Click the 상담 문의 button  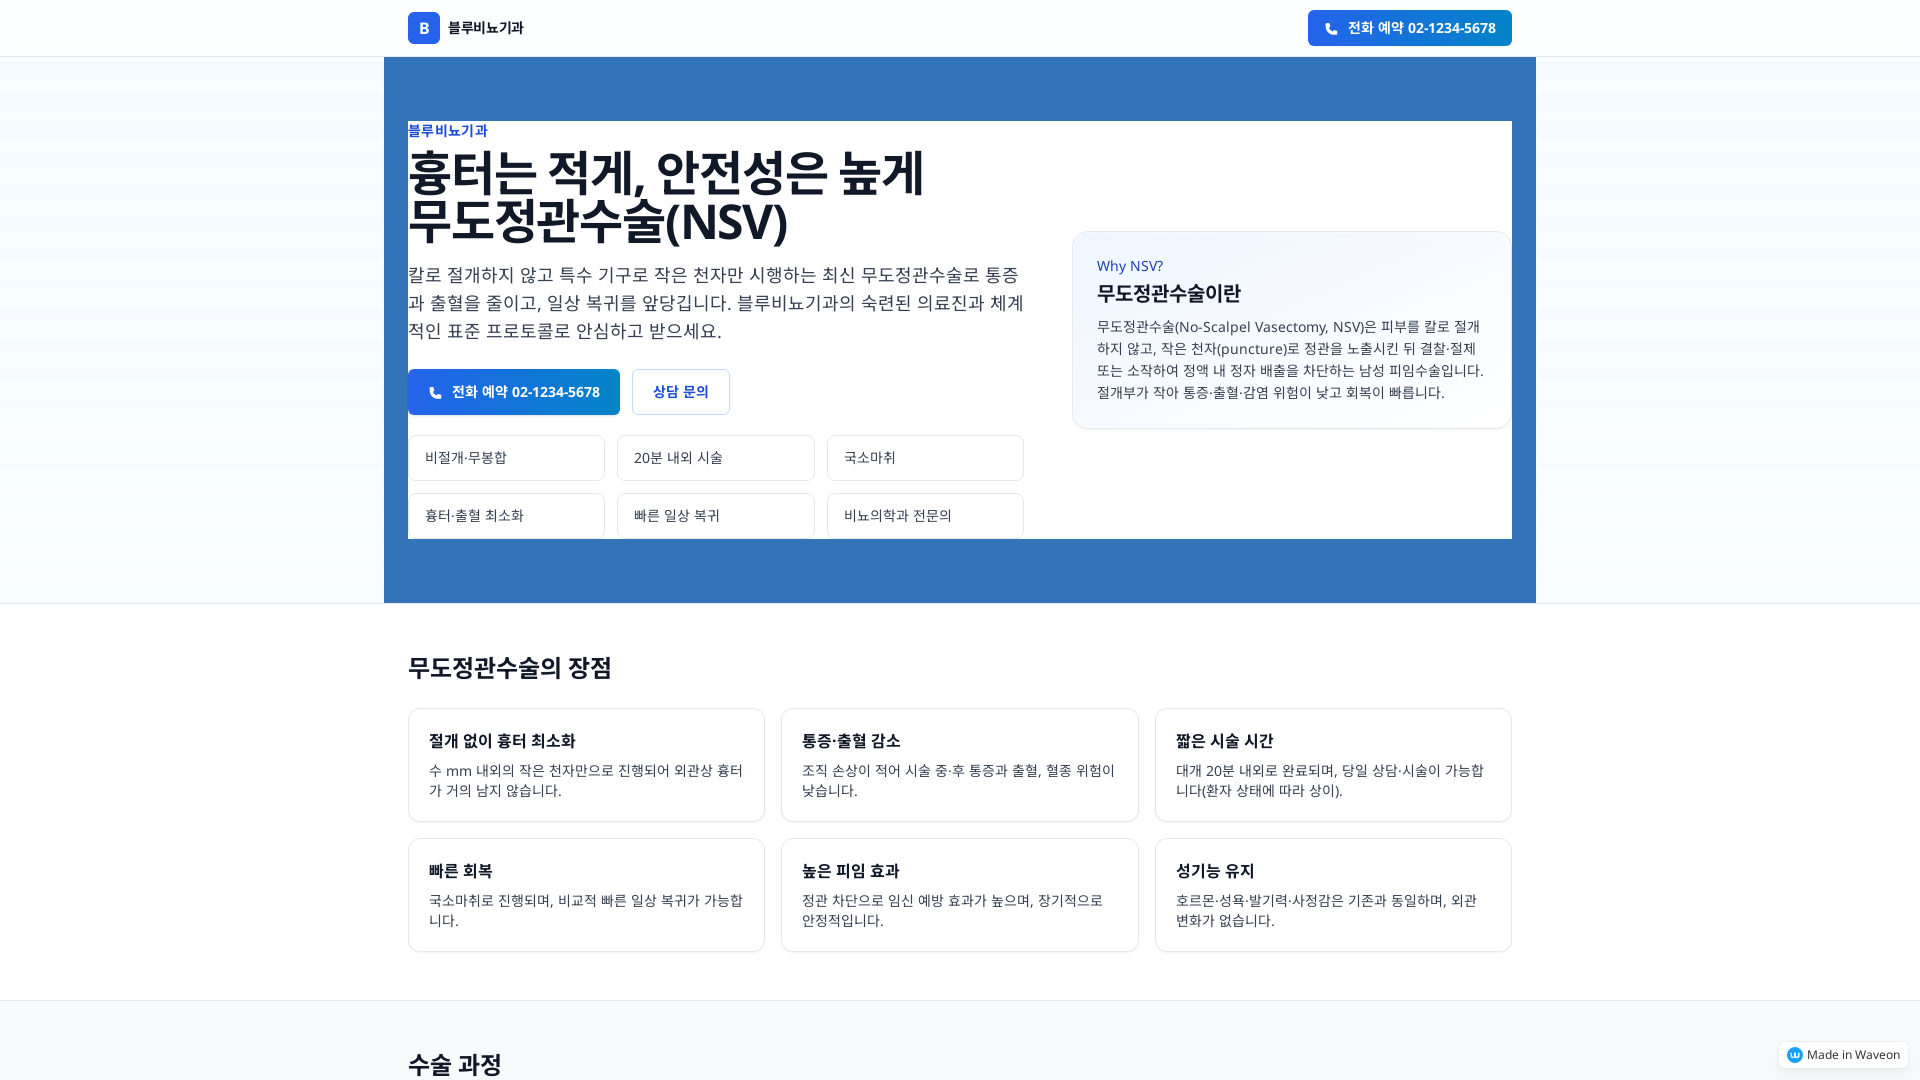click(x=680, y=391)
